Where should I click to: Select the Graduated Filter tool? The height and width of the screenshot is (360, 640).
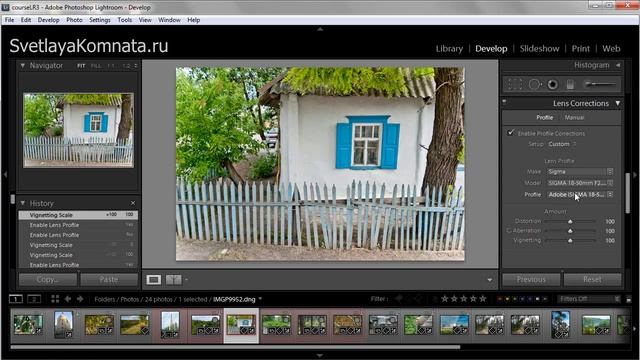click(570, 84)
